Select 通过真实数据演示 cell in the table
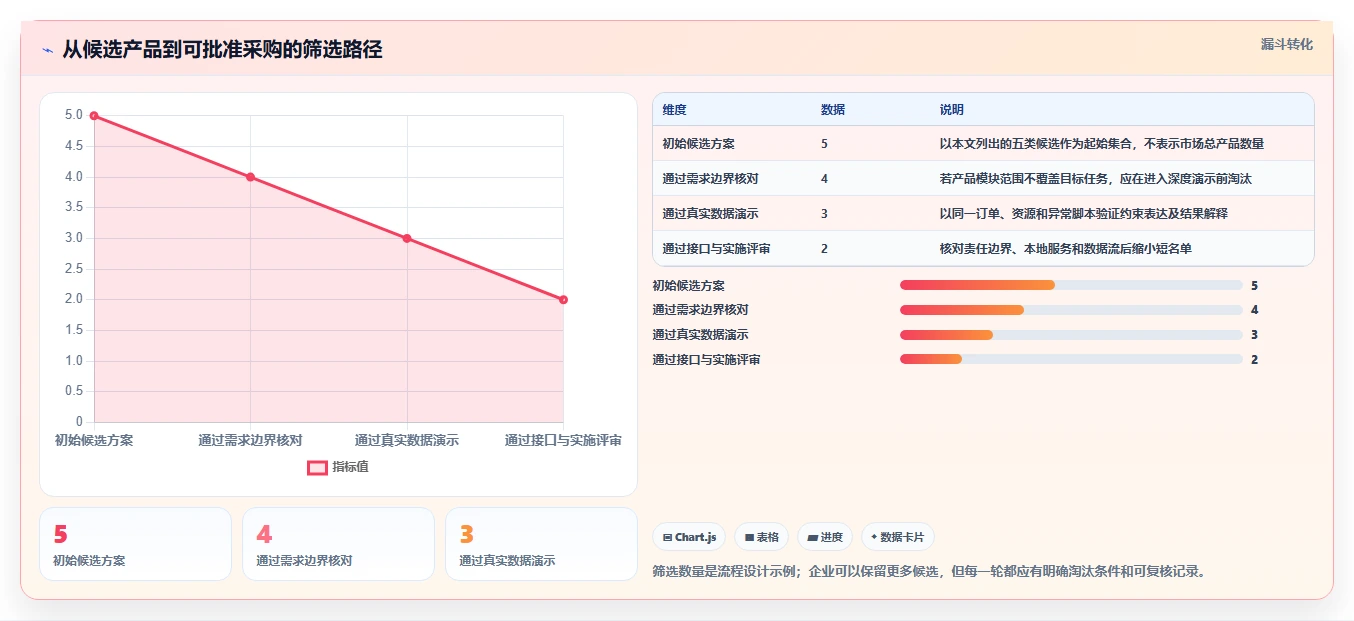Image resolution: width=1354 pixels, height=621 pixels. 711,213
